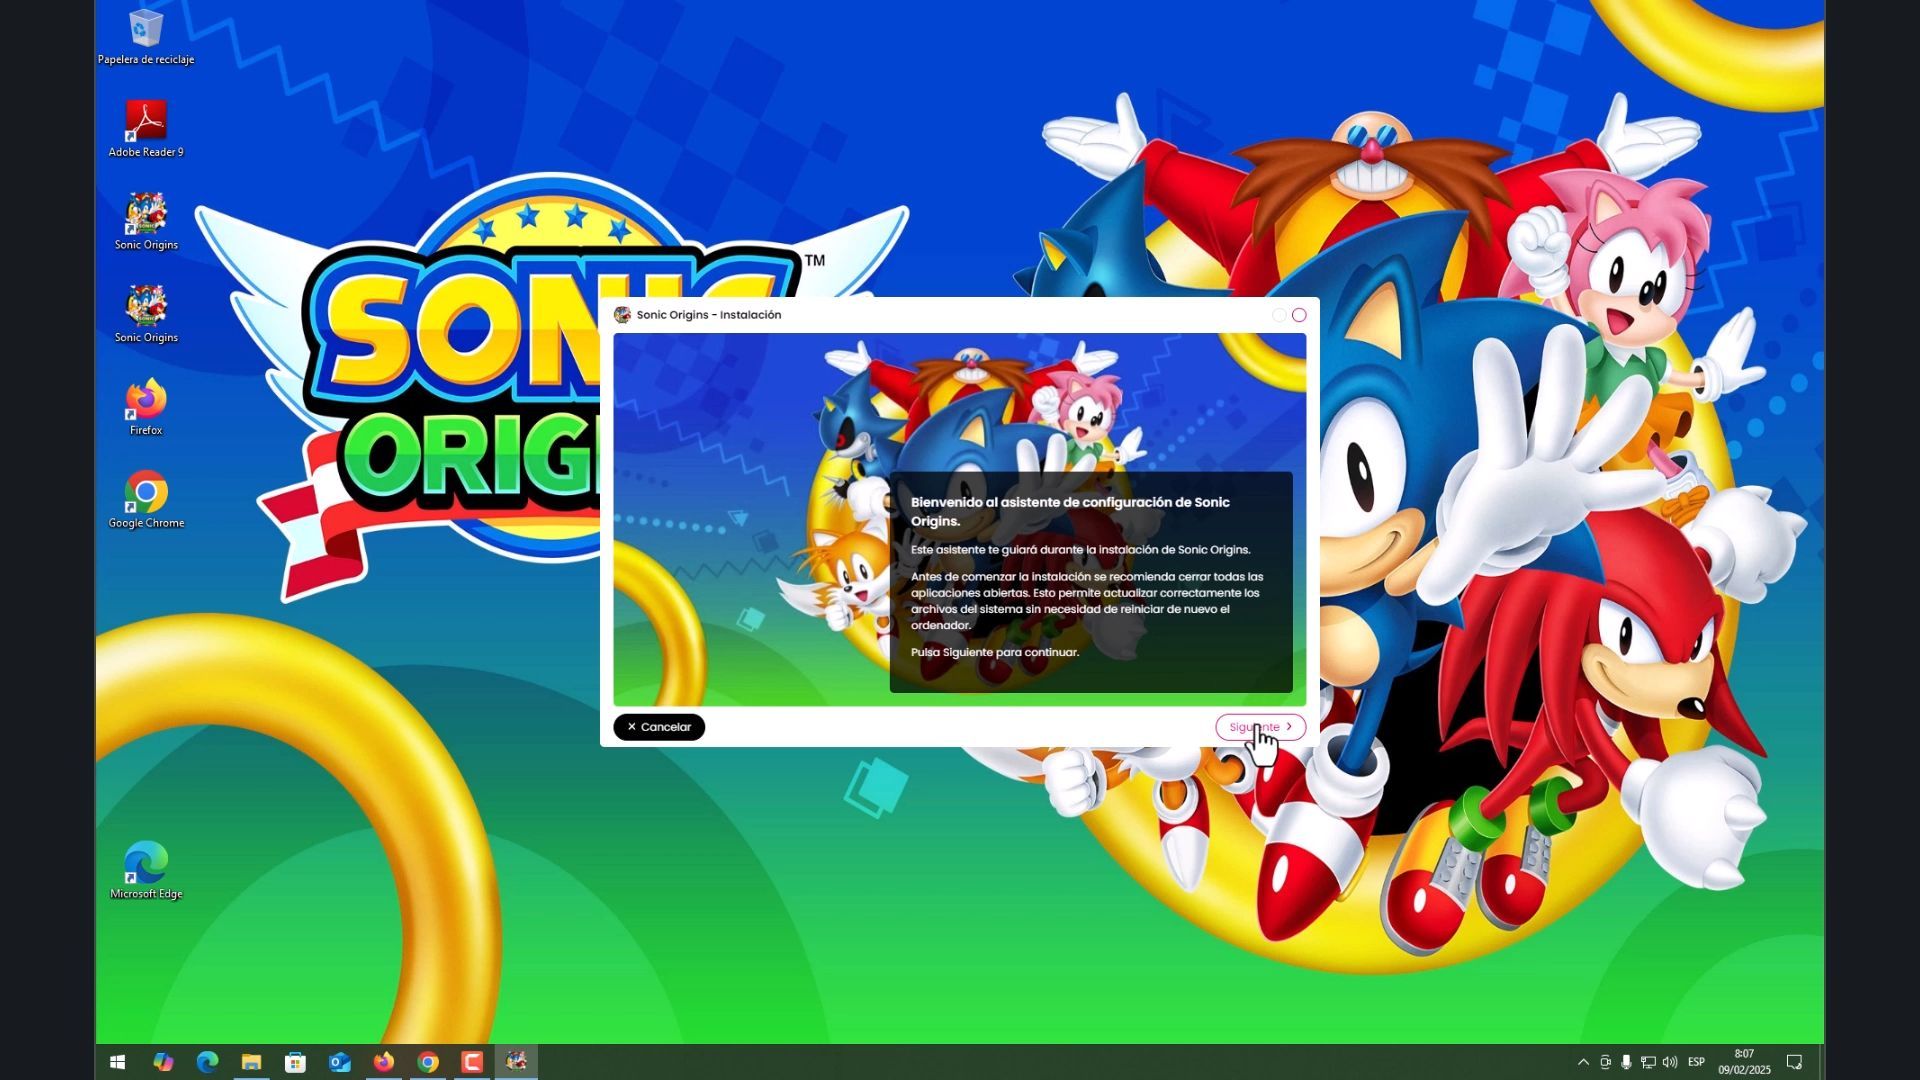The width and height of the screenshot is (1920, 1080).
Task: Select the Sonic Origins shortcut below Adobe Reader
Action: [146, 222]
